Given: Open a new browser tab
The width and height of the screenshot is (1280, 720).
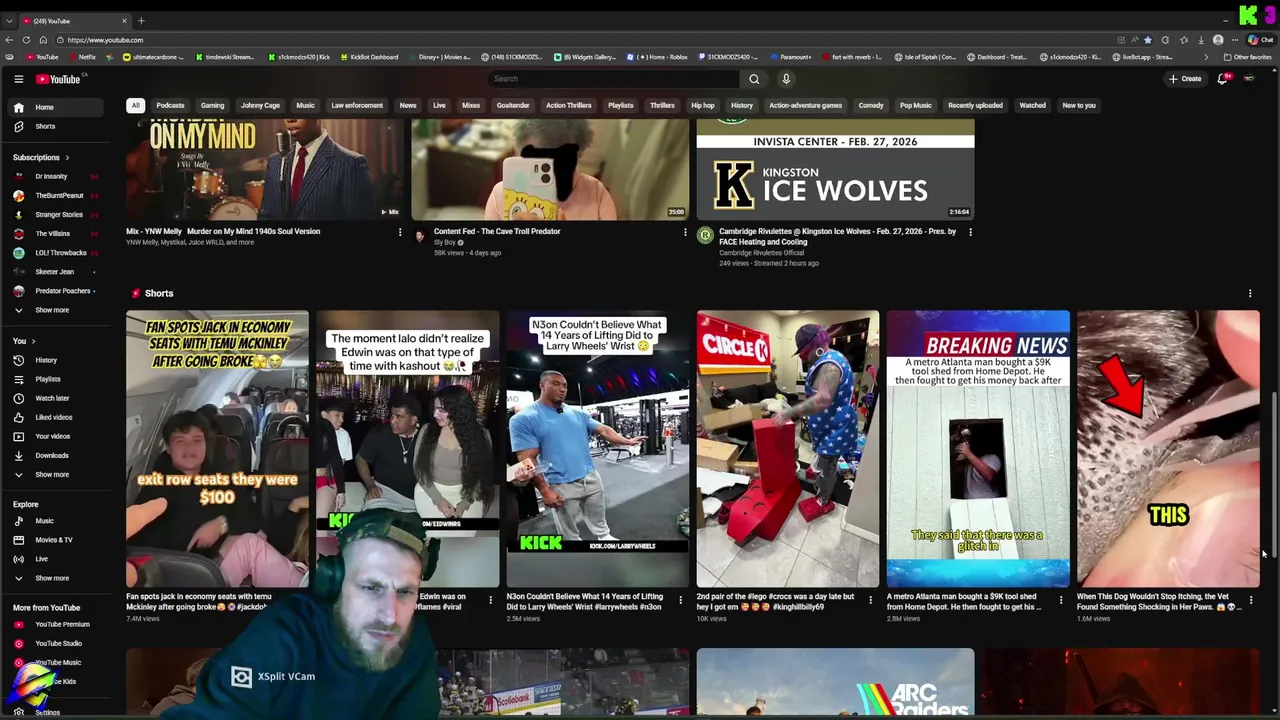Looking at the screenshot, I should (141, 21).
